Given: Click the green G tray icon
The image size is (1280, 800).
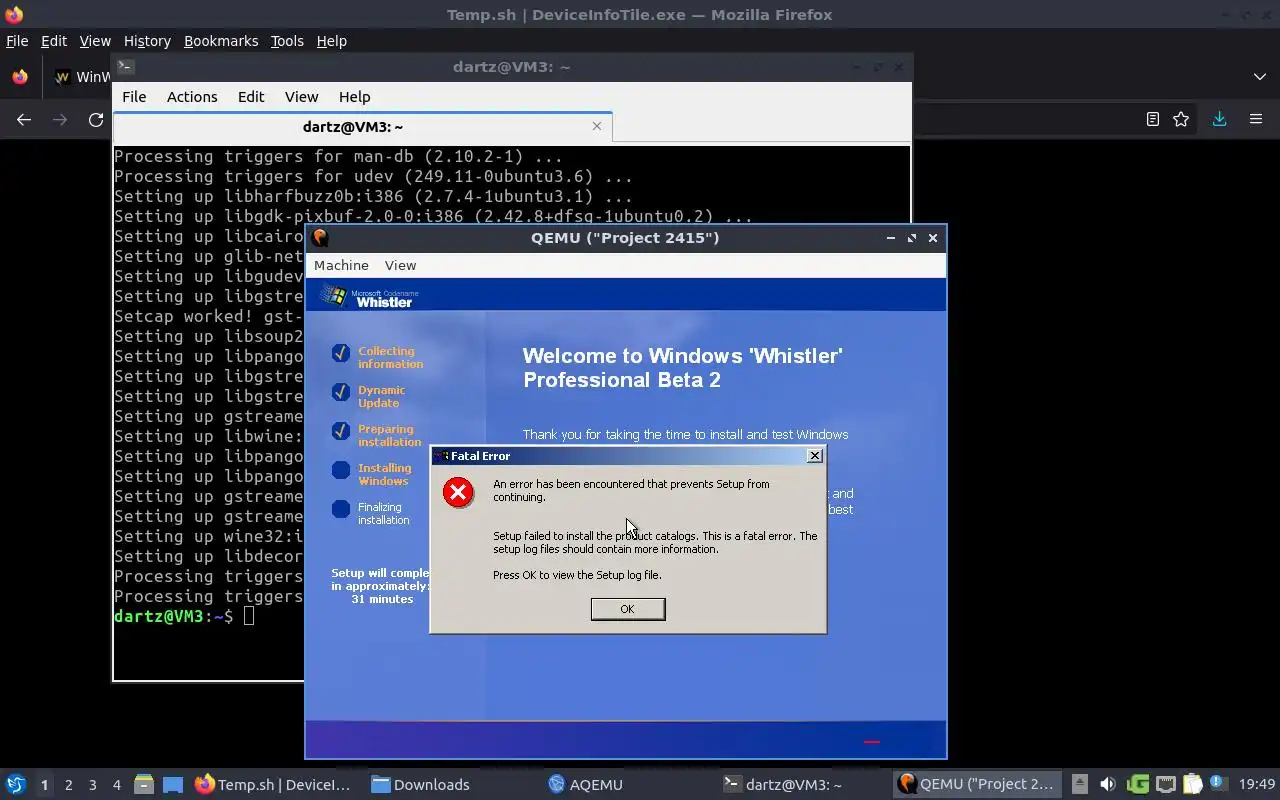Looking at the screenshot, I should pyautogui.click(x=1137, y=784).
